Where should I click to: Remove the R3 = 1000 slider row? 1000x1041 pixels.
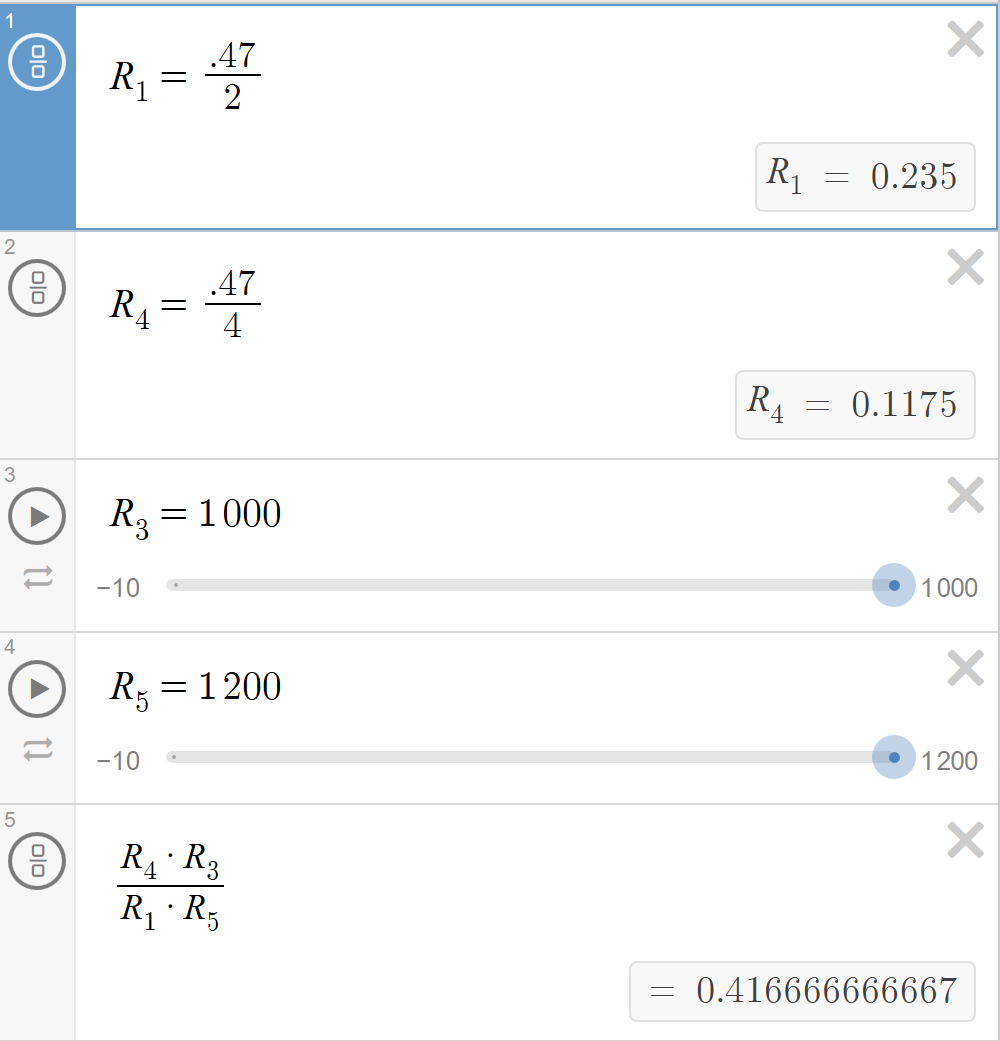(x=965, y=495)
